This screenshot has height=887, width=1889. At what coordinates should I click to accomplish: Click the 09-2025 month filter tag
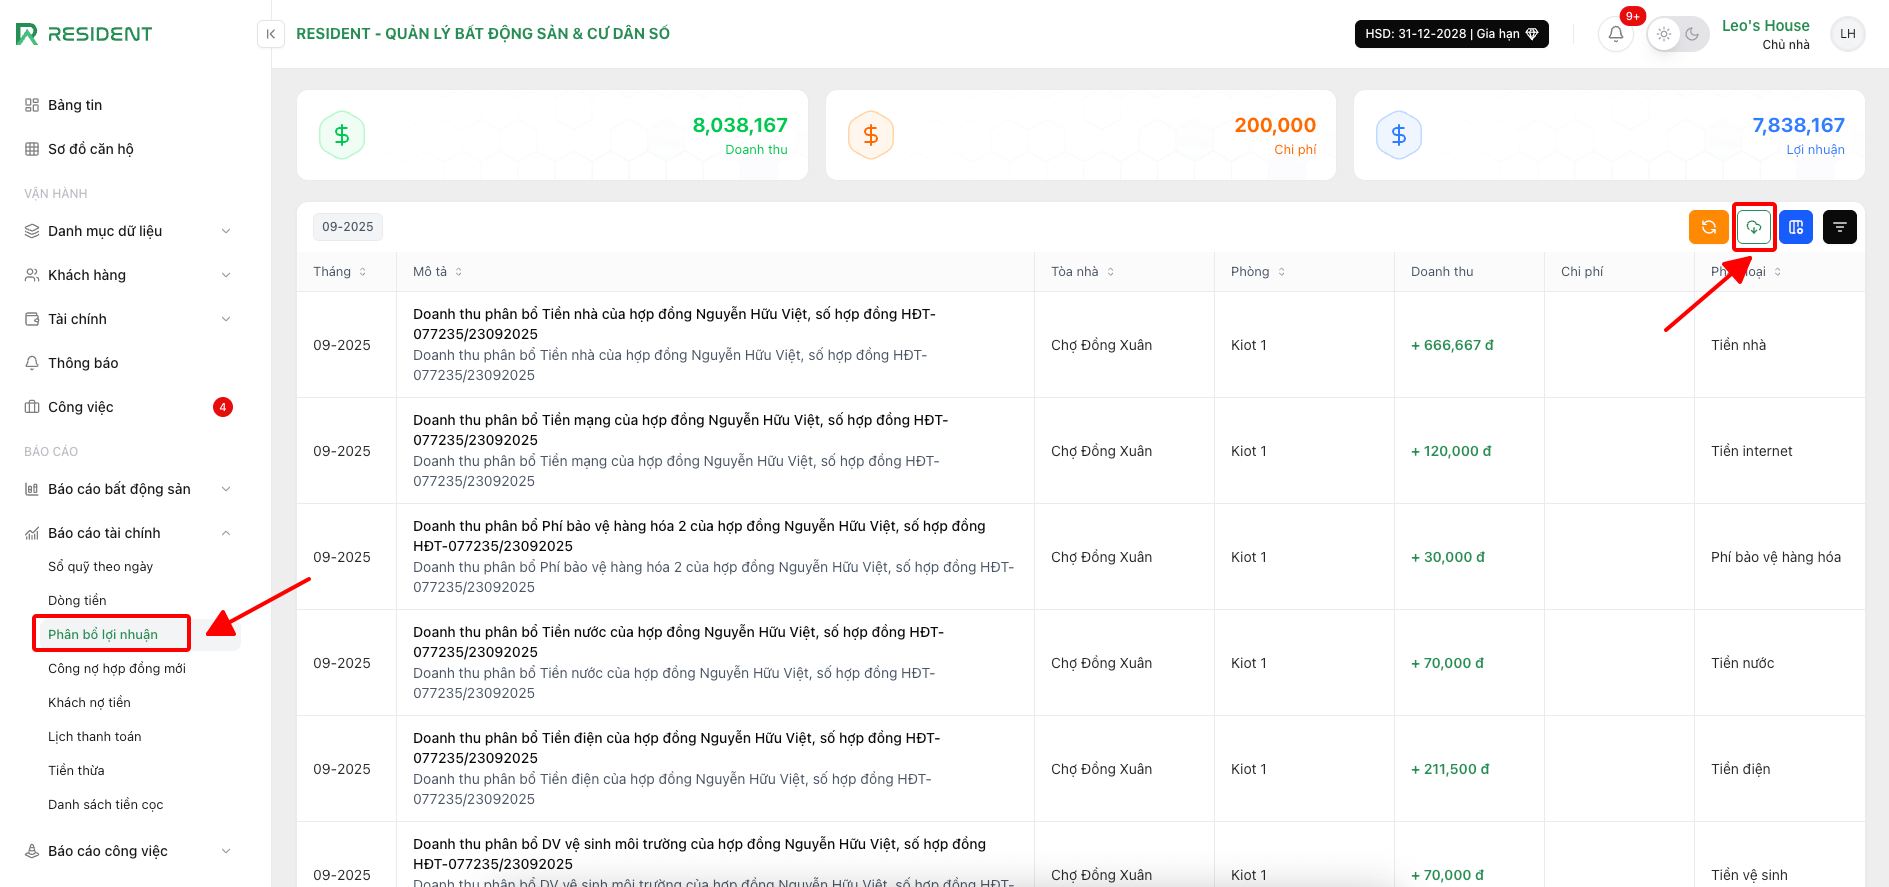click(347, 227)
